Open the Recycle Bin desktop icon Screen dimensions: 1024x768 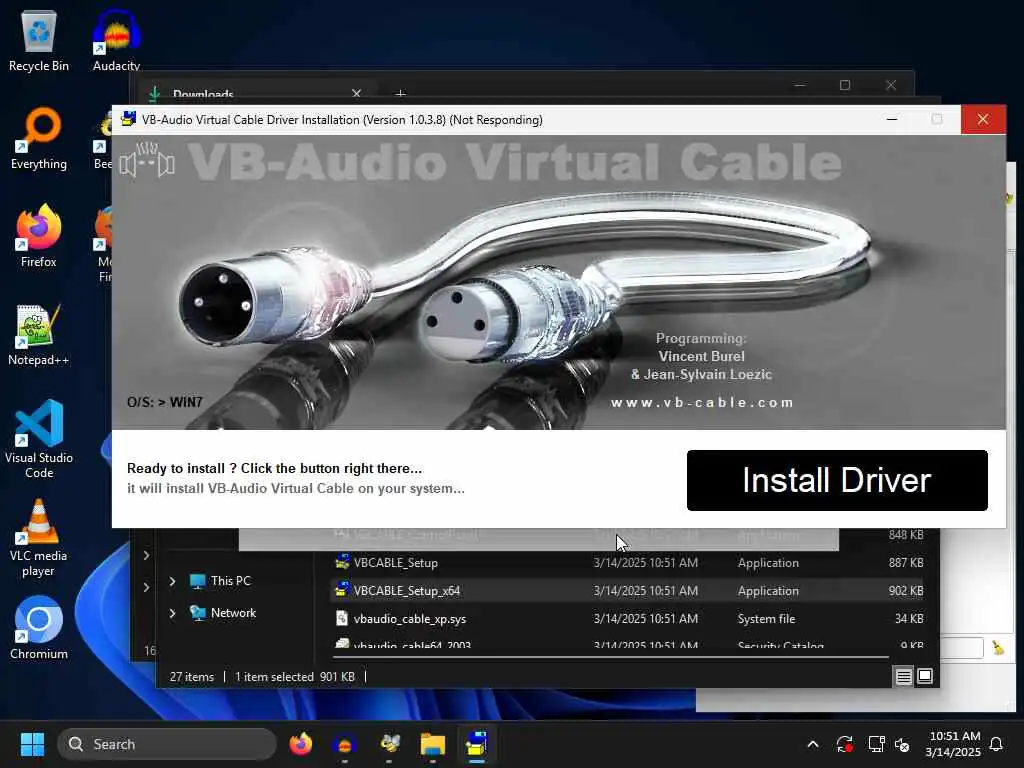click(39, 40)
